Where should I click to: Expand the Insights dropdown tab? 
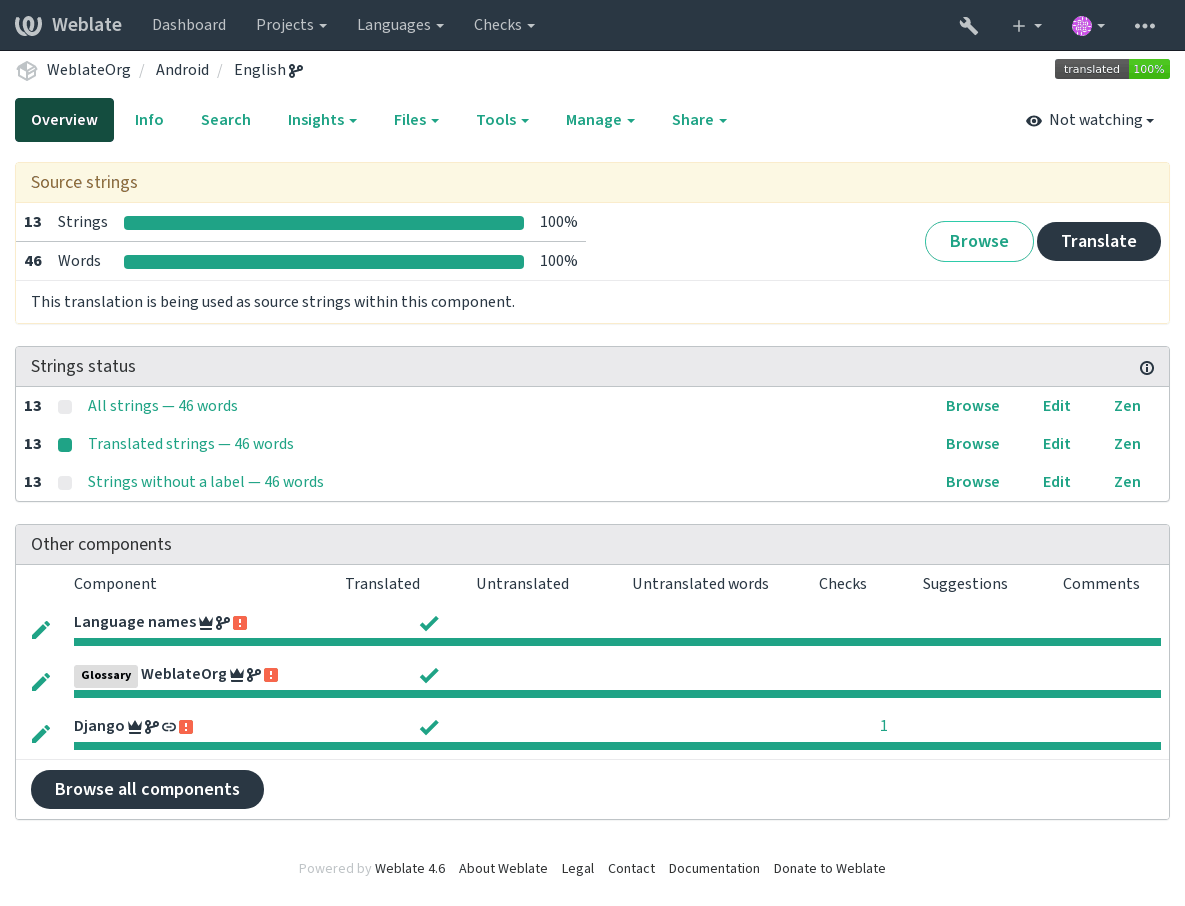pyautogui.click(x=322, y=120)
